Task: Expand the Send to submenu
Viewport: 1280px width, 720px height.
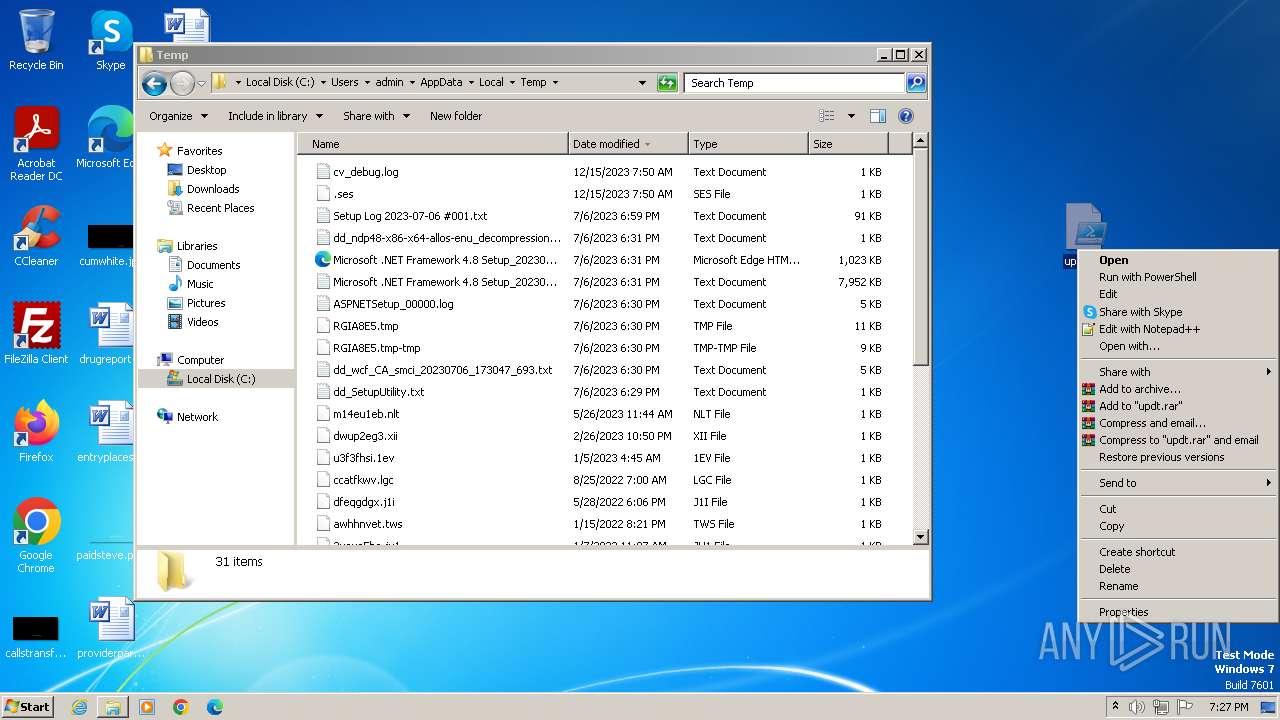Action: click(1178, 483)
